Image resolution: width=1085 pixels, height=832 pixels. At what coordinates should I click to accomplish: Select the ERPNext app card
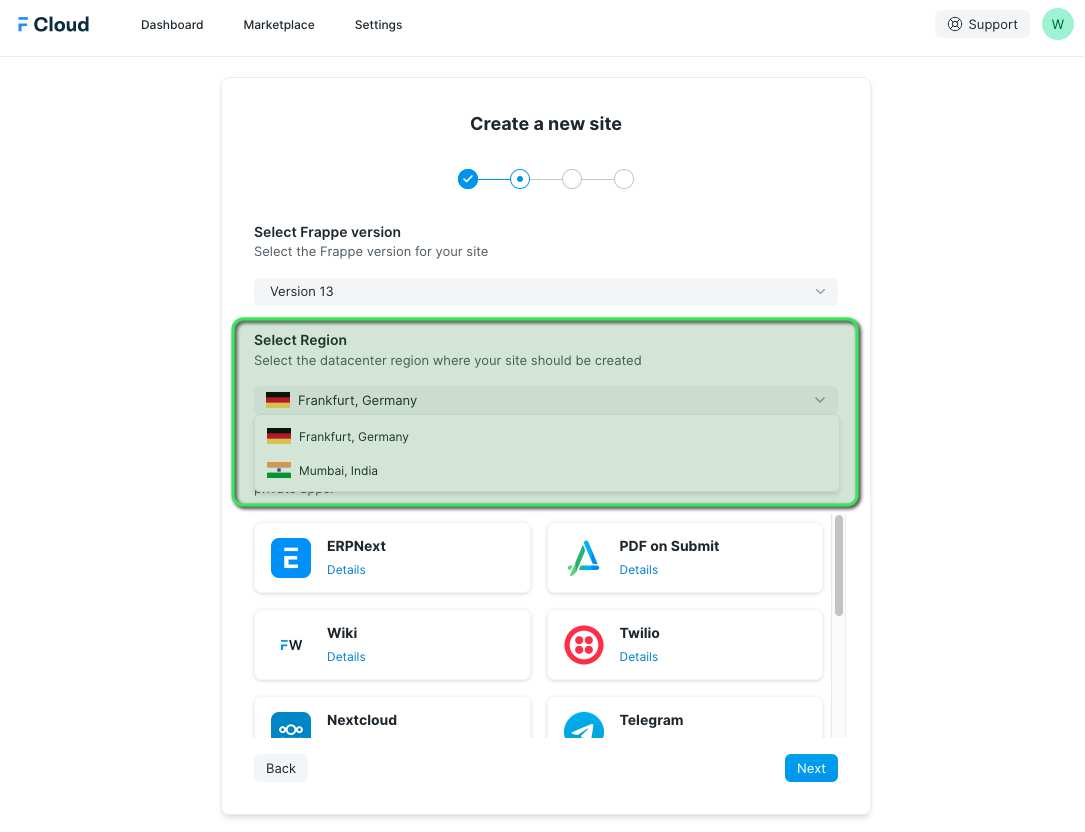click(x=392, y=558)
